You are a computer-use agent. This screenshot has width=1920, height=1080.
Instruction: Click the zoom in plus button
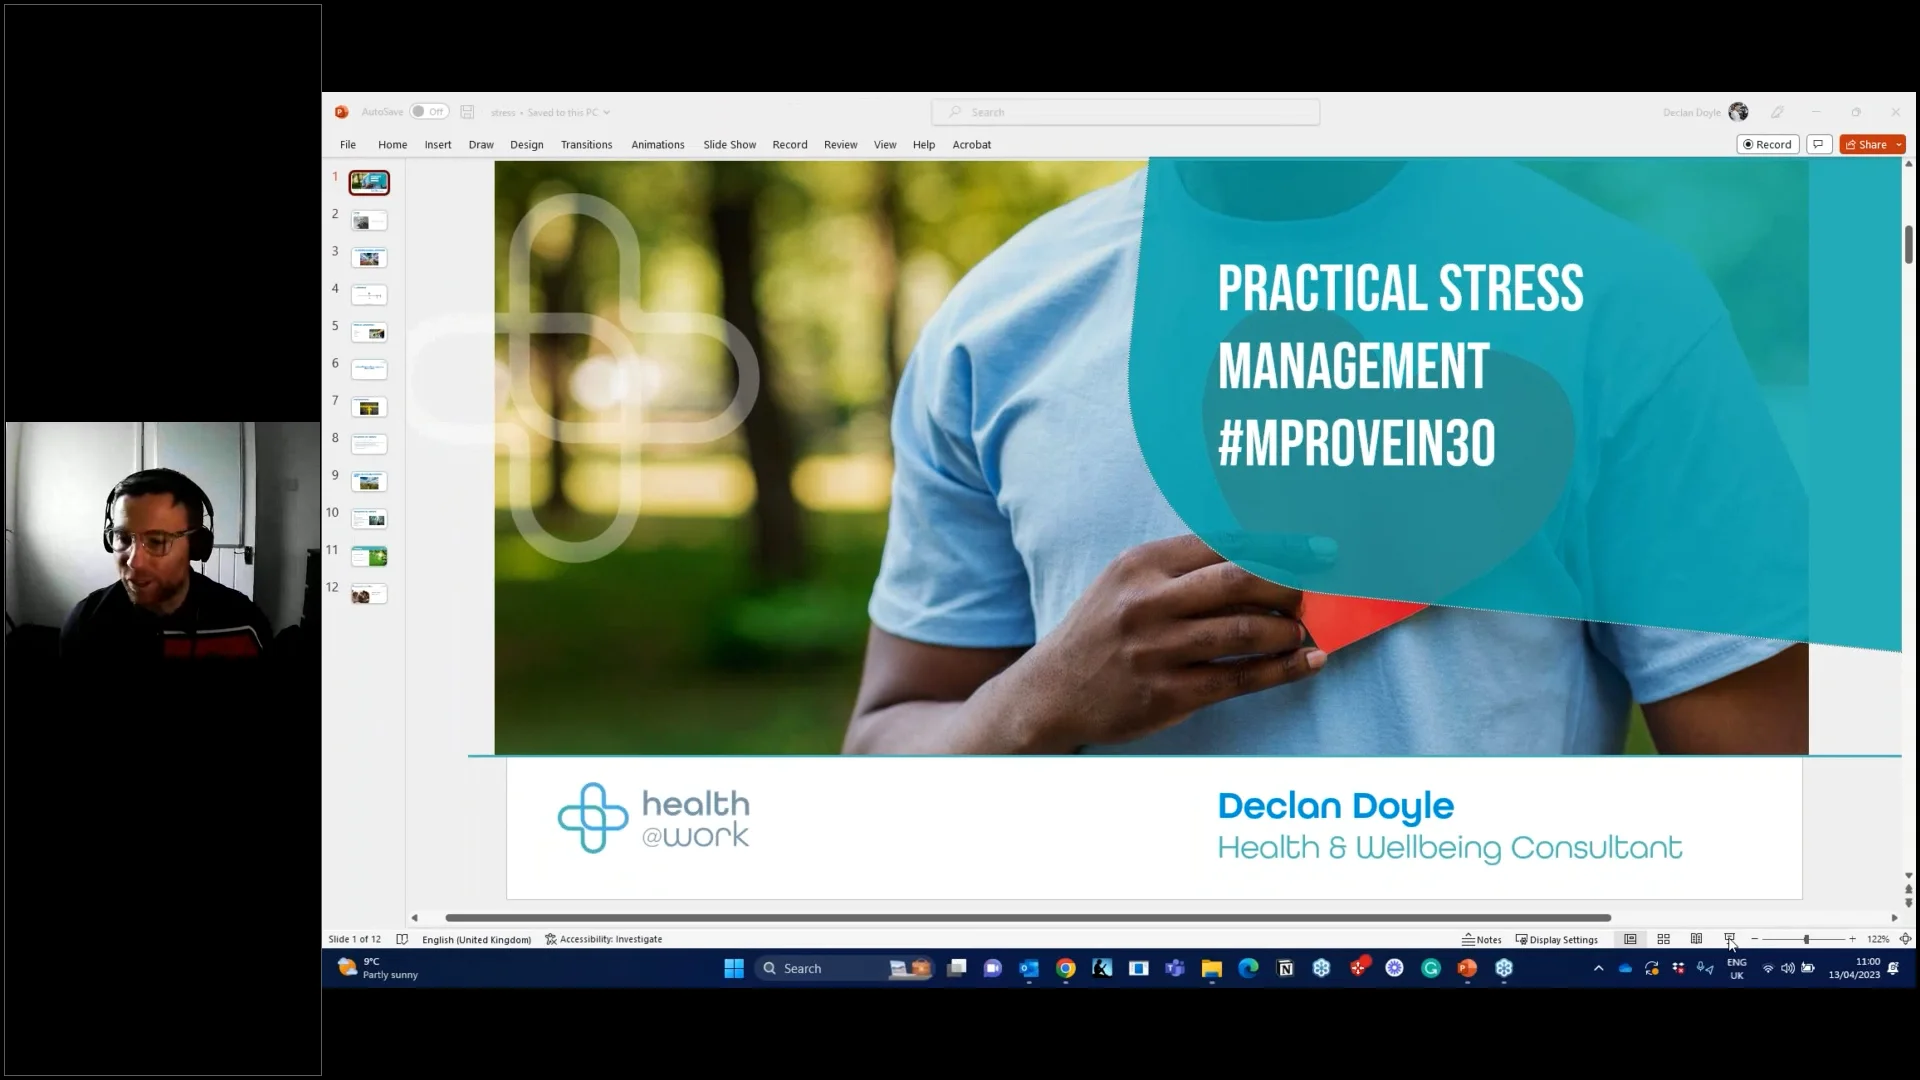1852,939
